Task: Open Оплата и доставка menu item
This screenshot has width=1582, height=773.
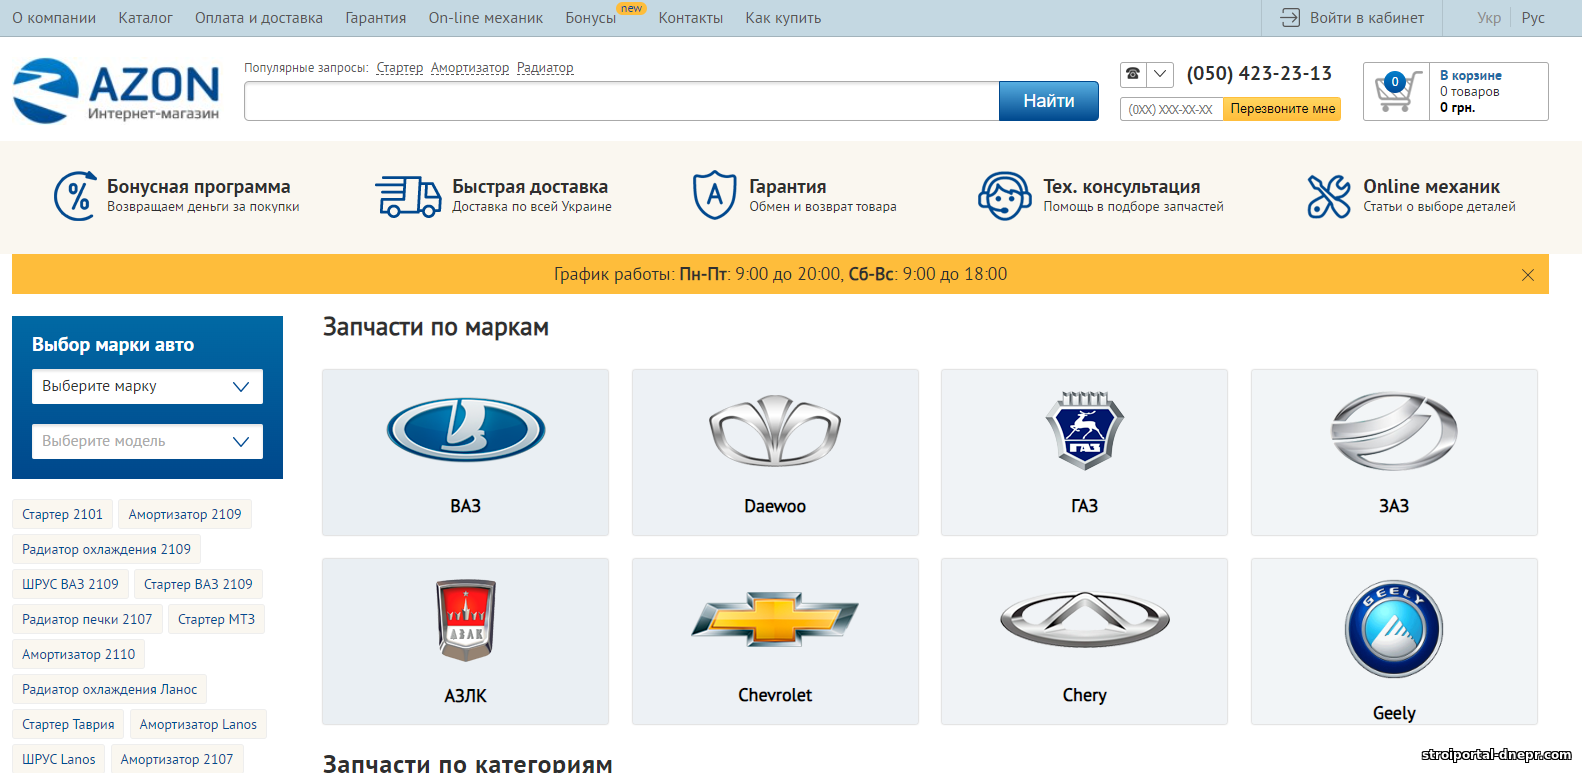Action: click(259, 18)
